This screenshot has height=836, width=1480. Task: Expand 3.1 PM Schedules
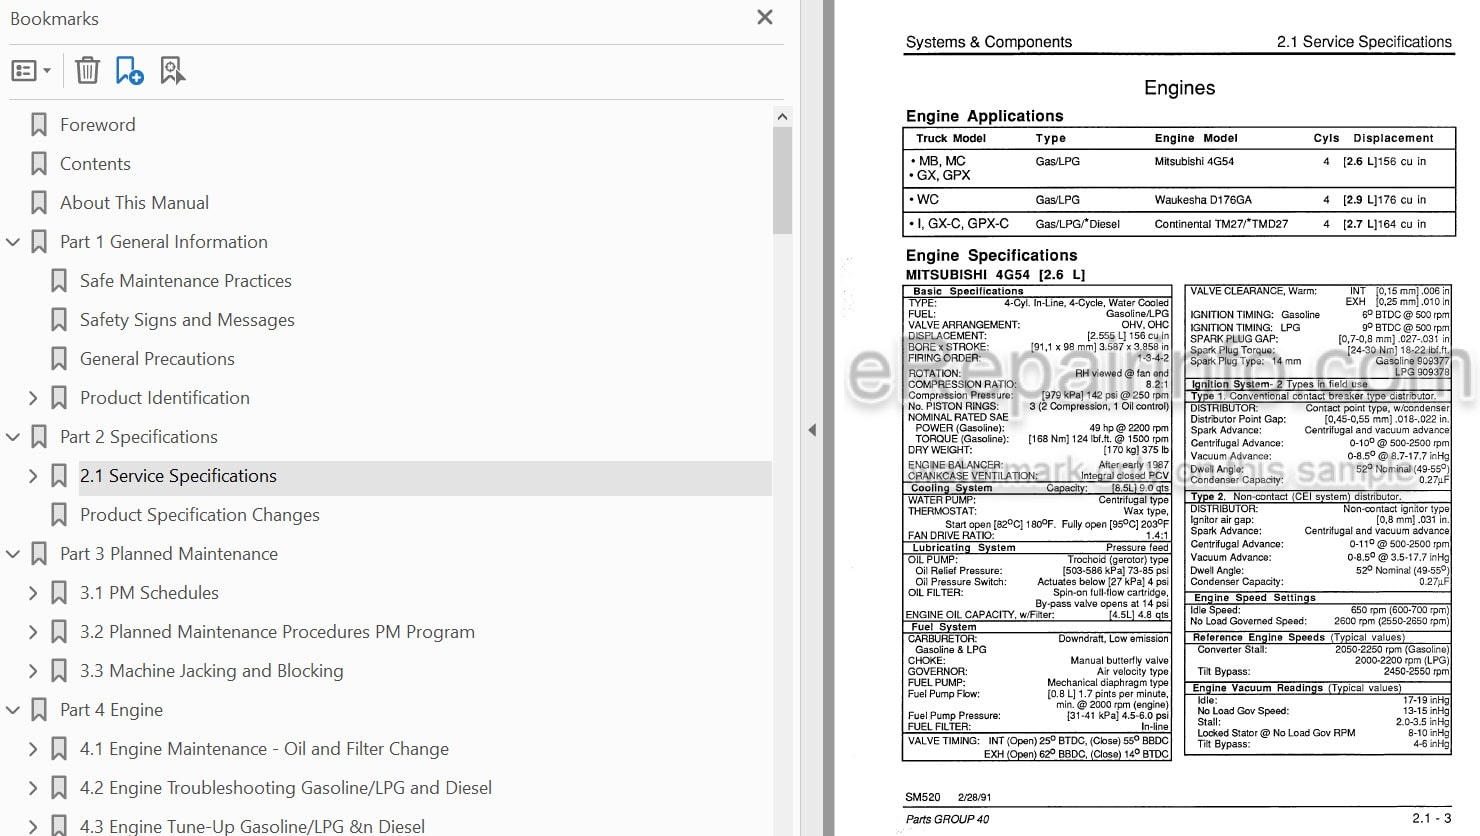click(x=33, y=593)
